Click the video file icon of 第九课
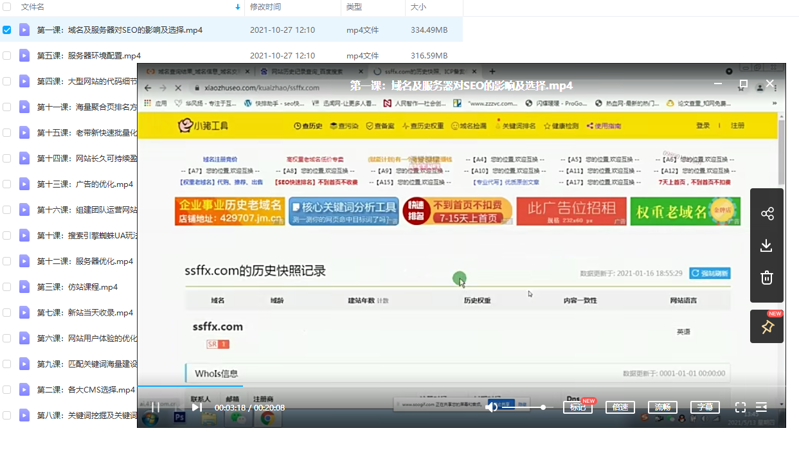799x469 pixels. pyautogui.click(x=24, y=363)
